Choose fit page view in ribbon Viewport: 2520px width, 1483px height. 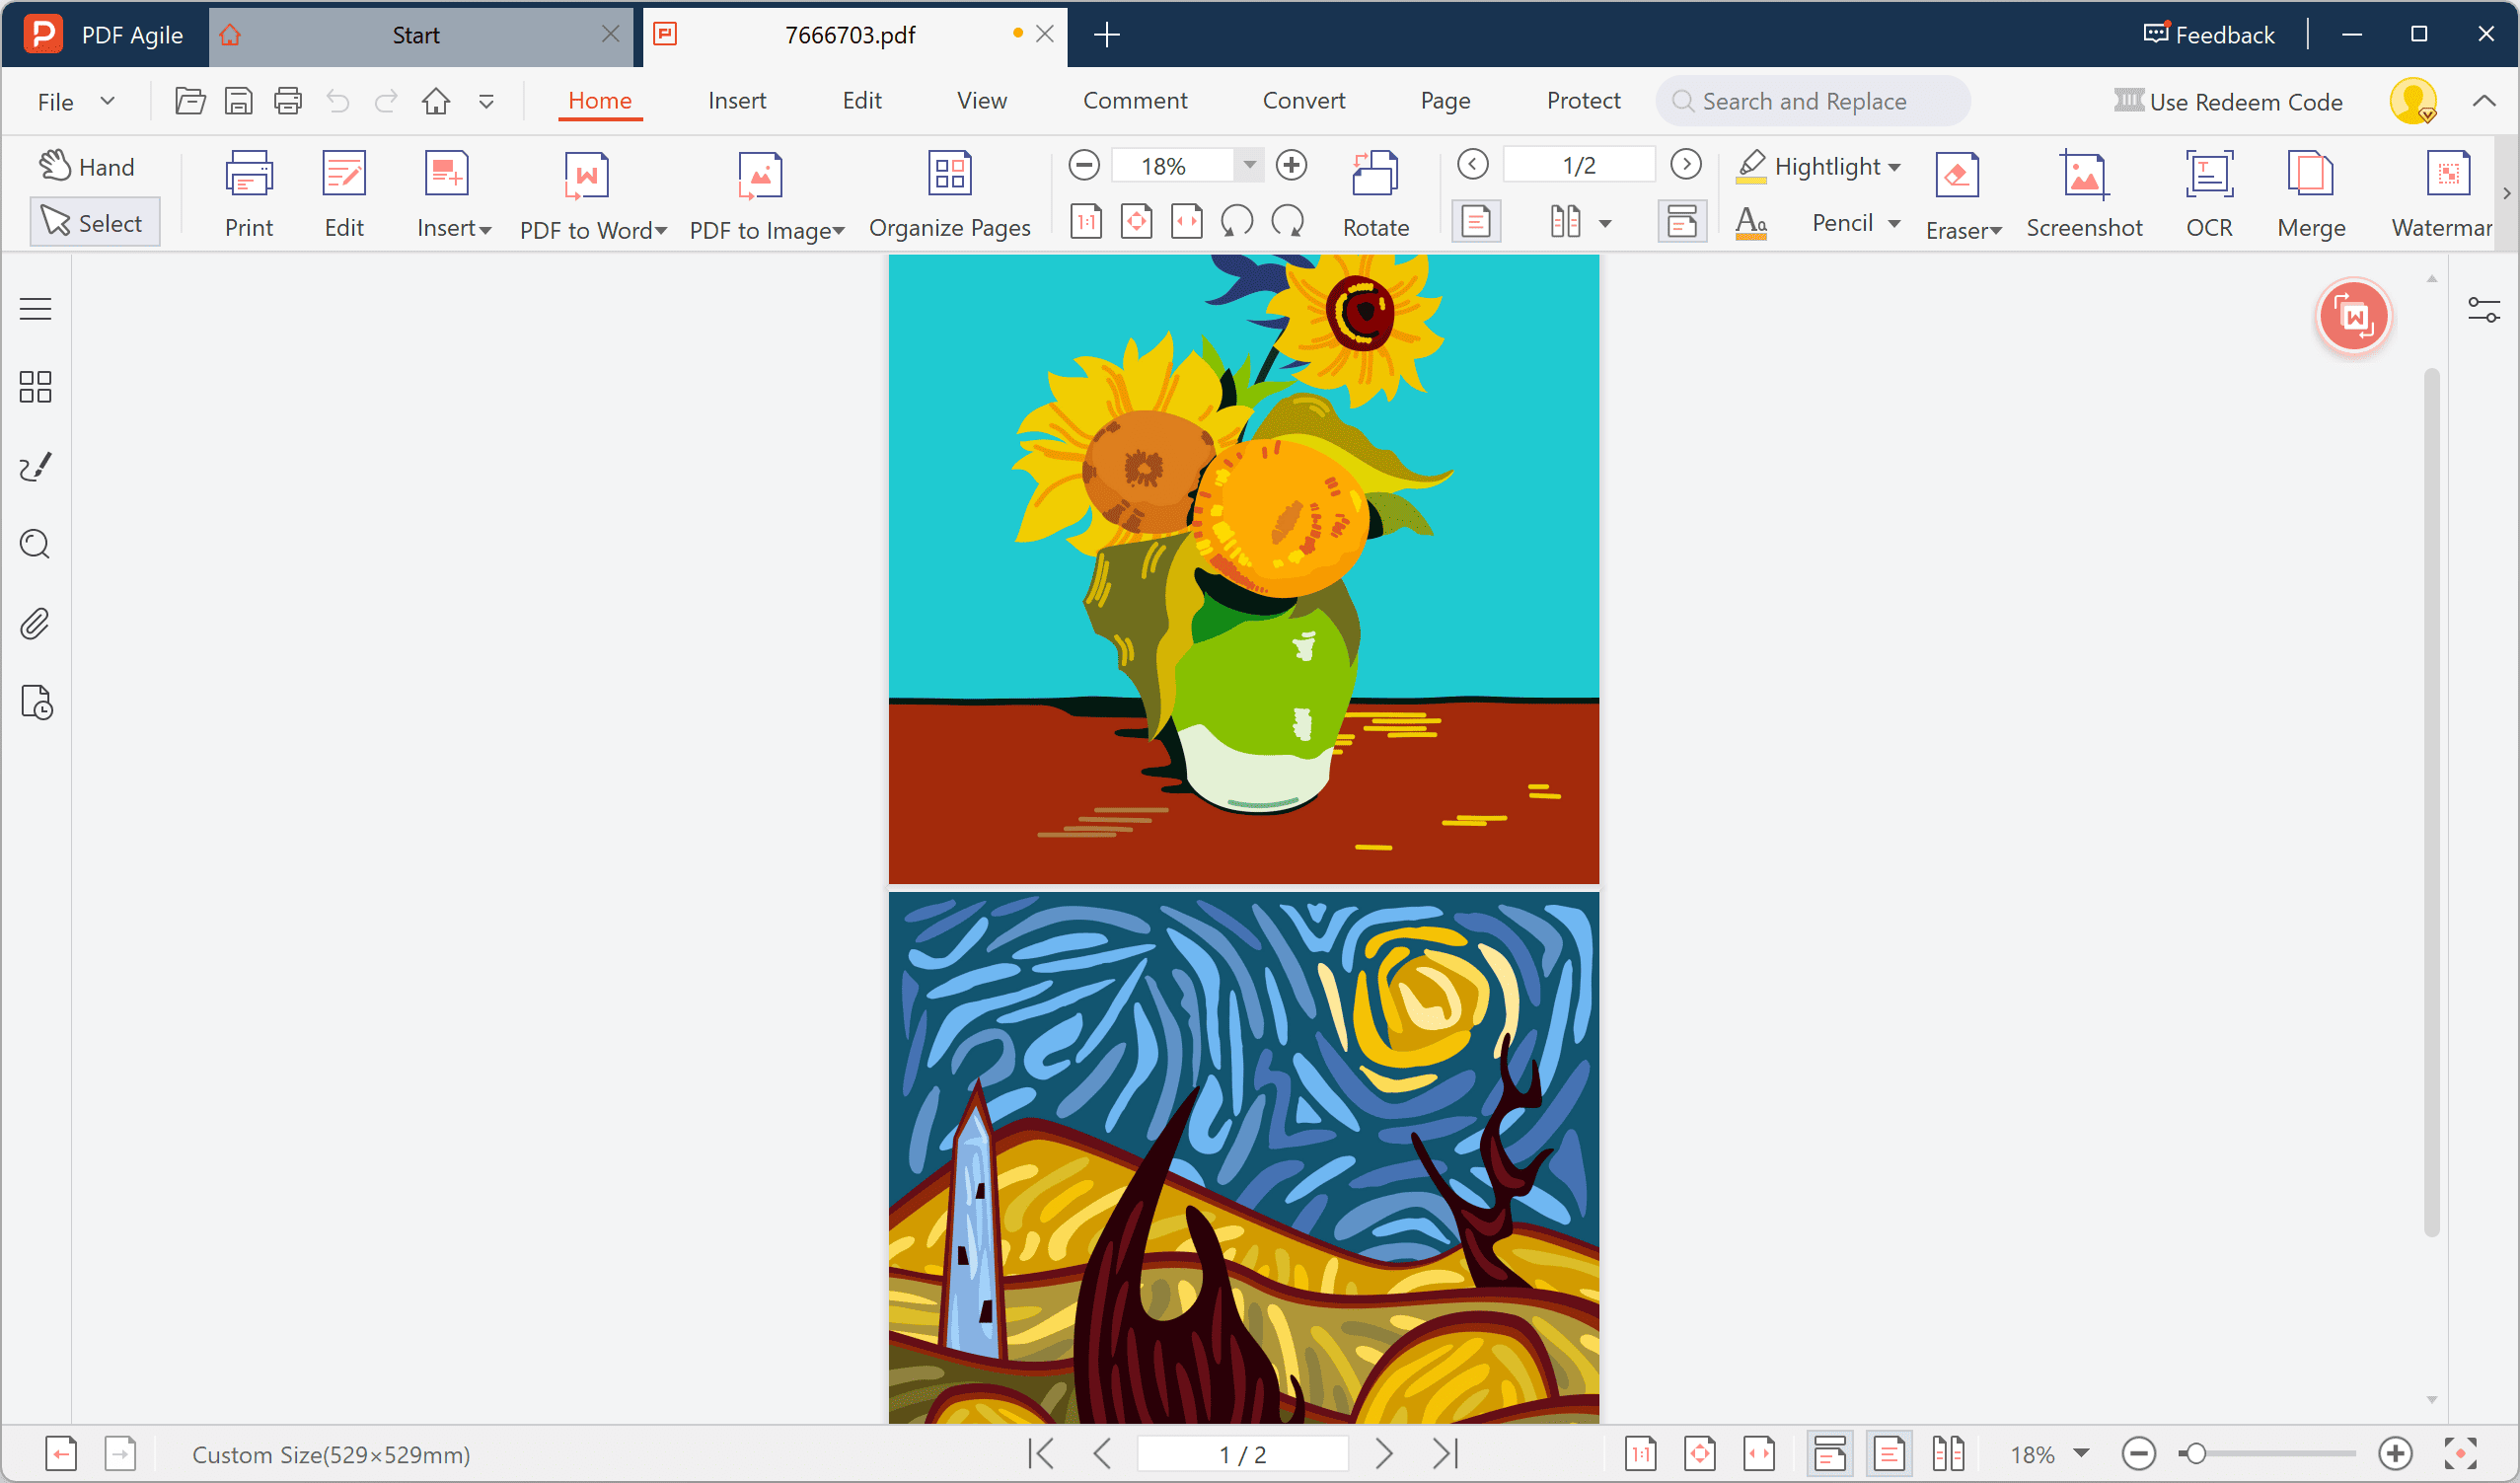point(1136,221)
